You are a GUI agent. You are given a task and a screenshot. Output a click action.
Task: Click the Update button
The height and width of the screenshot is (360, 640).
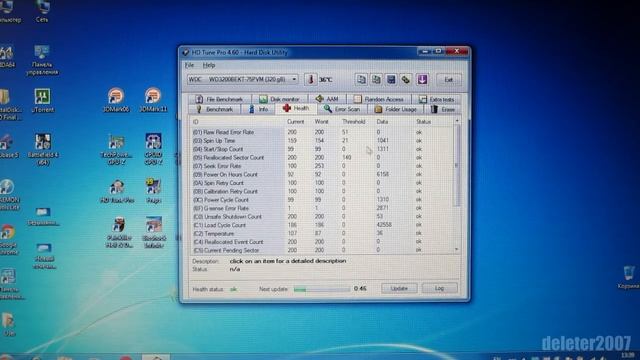(x=399, y=288)
